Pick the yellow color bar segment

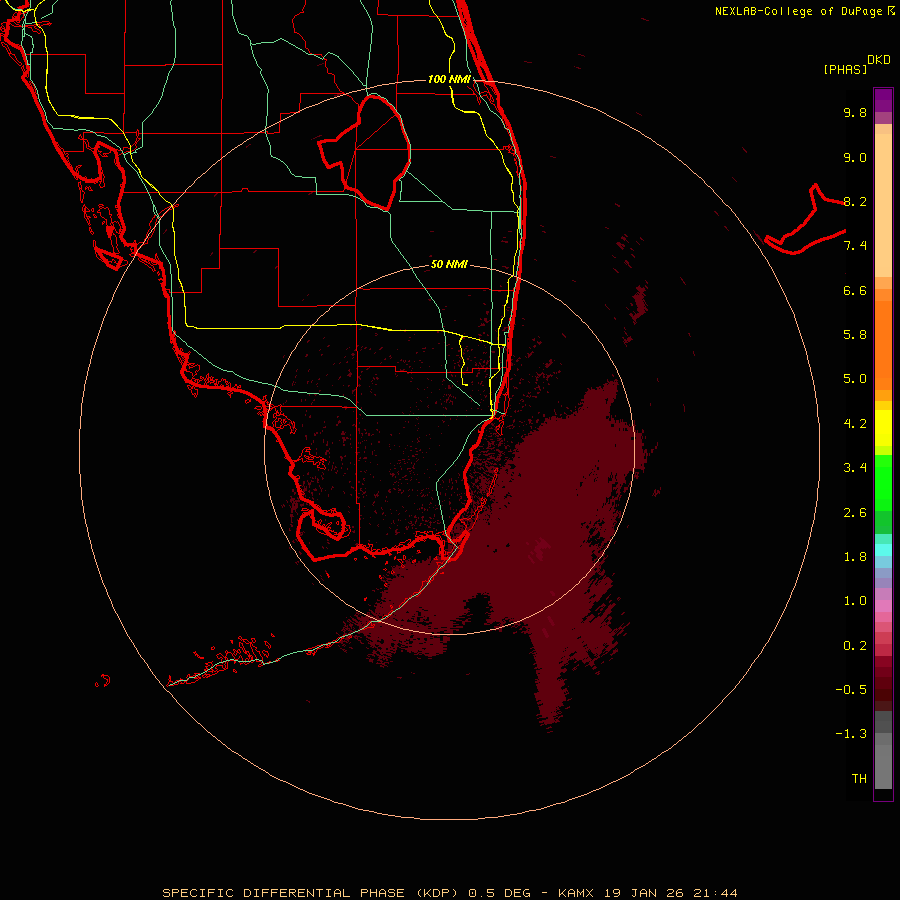pyautogui.click(x=883, y=428)
